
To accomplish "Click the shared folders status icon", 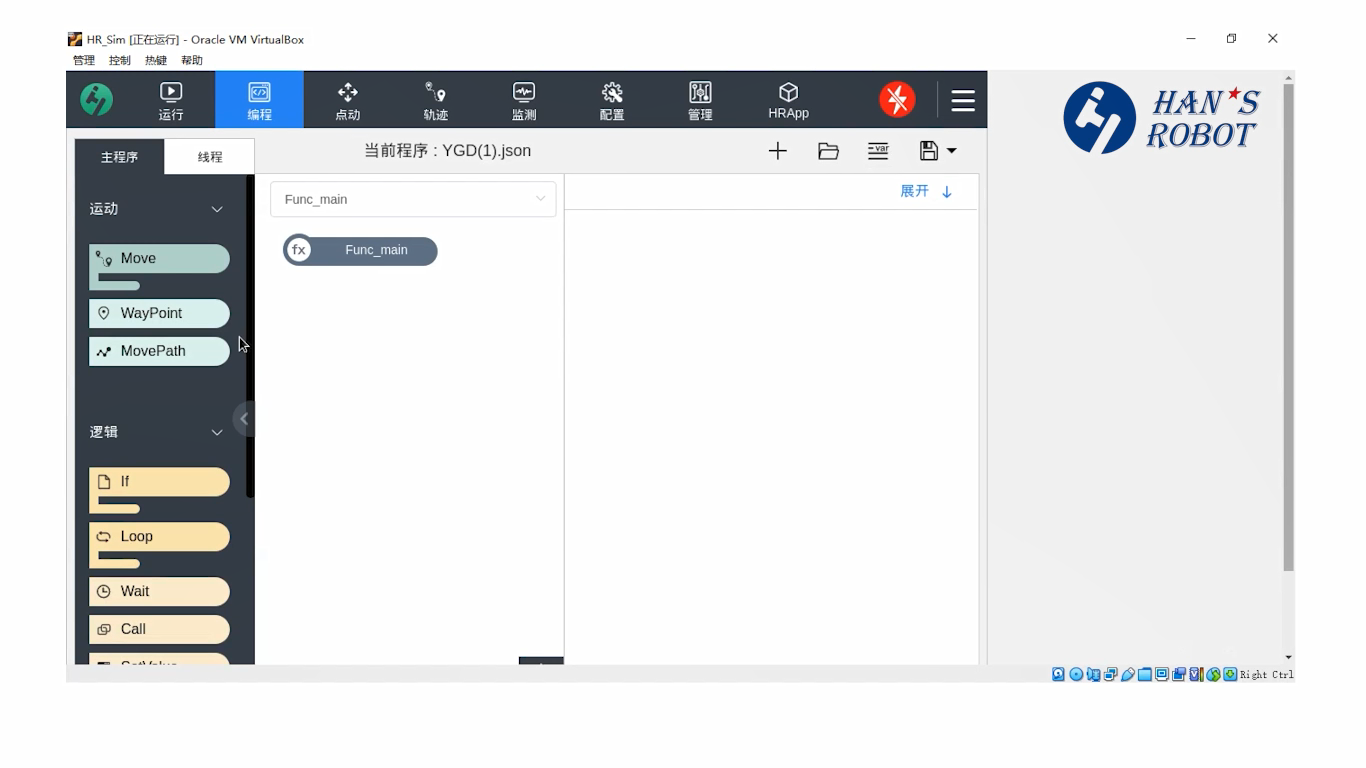I will (x=1144, y=674).
